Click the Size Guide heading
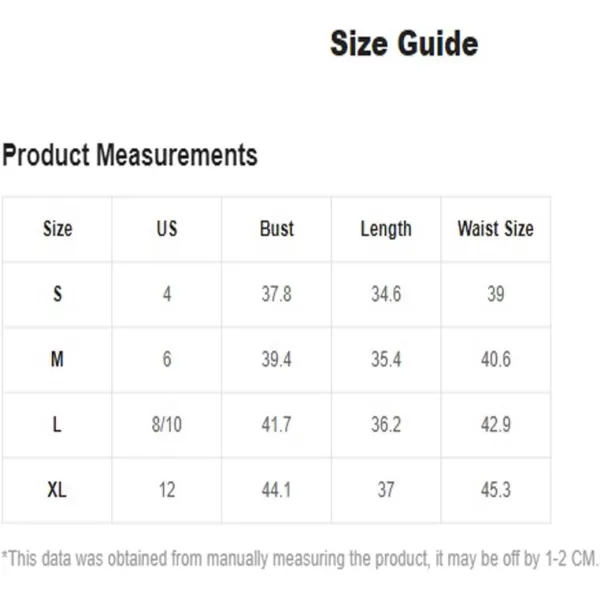The image size is (600, 600). coord(404,44)
